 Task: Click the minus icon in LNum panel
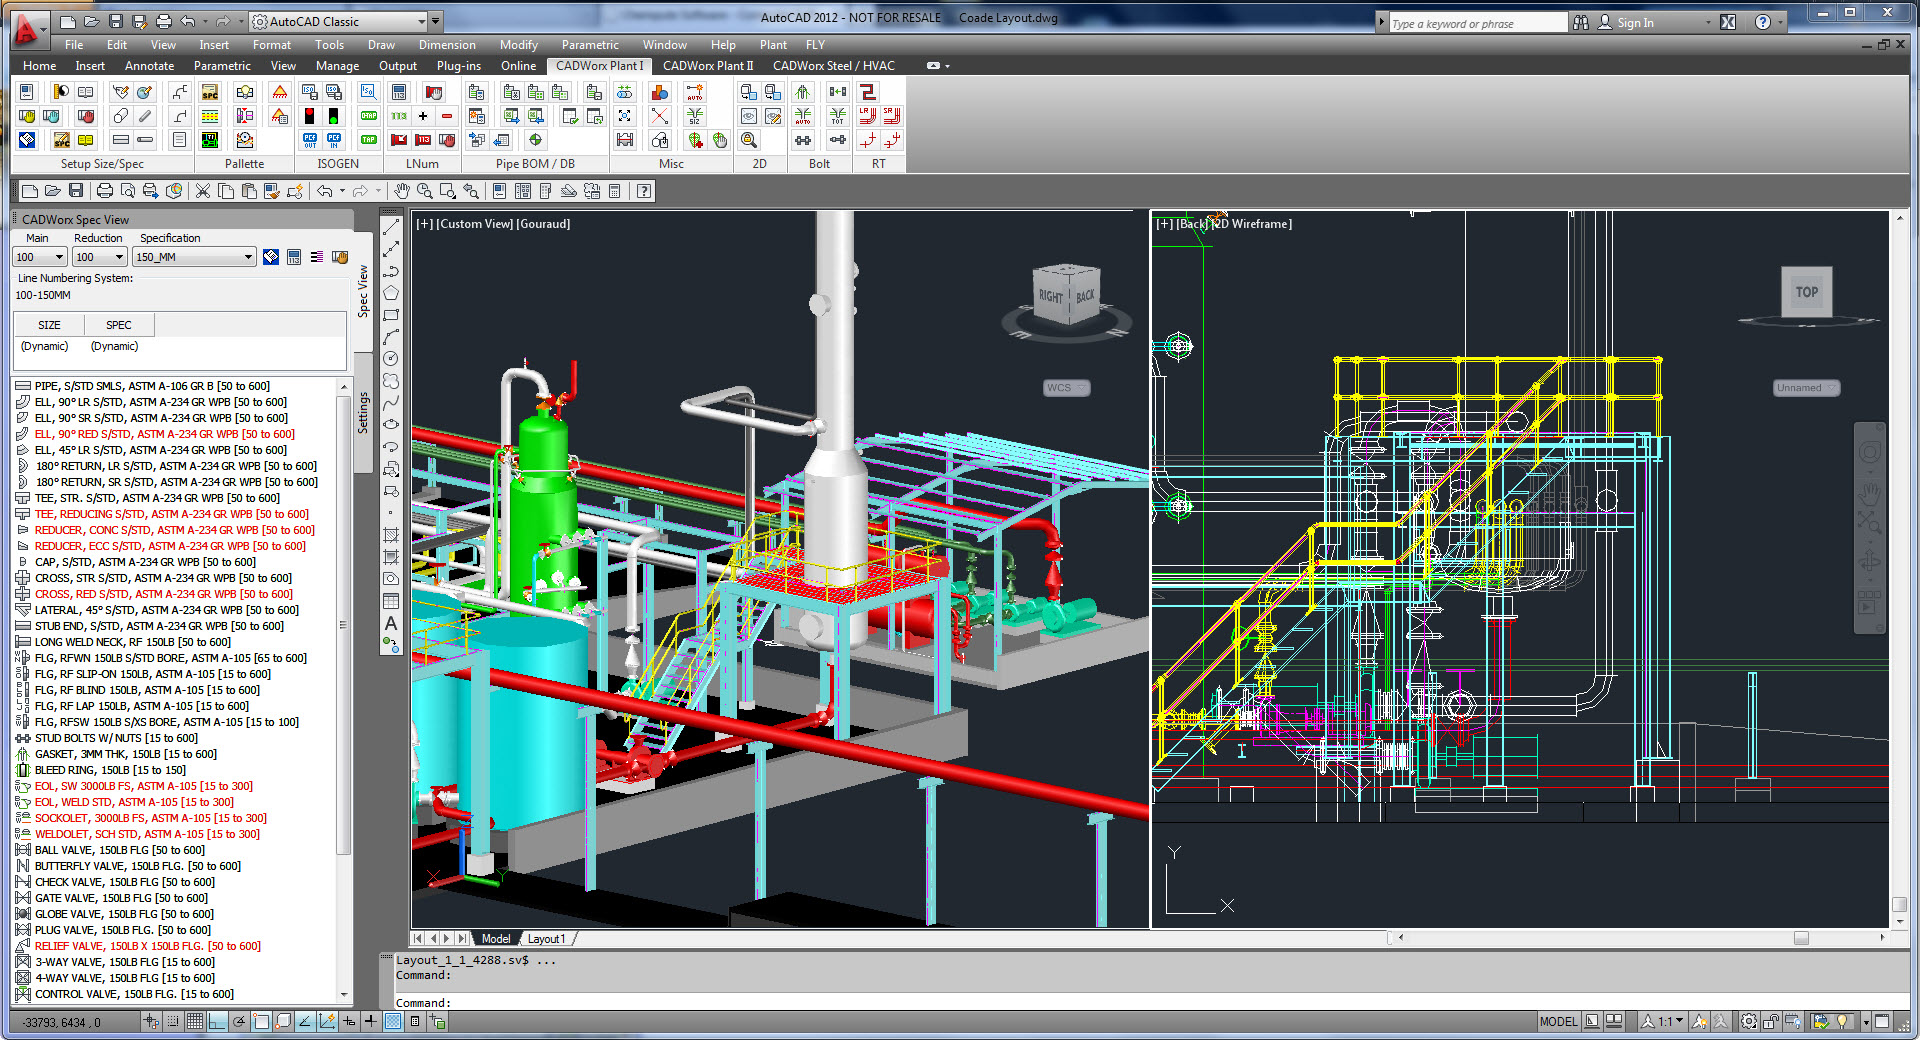(x=447, y=116)
